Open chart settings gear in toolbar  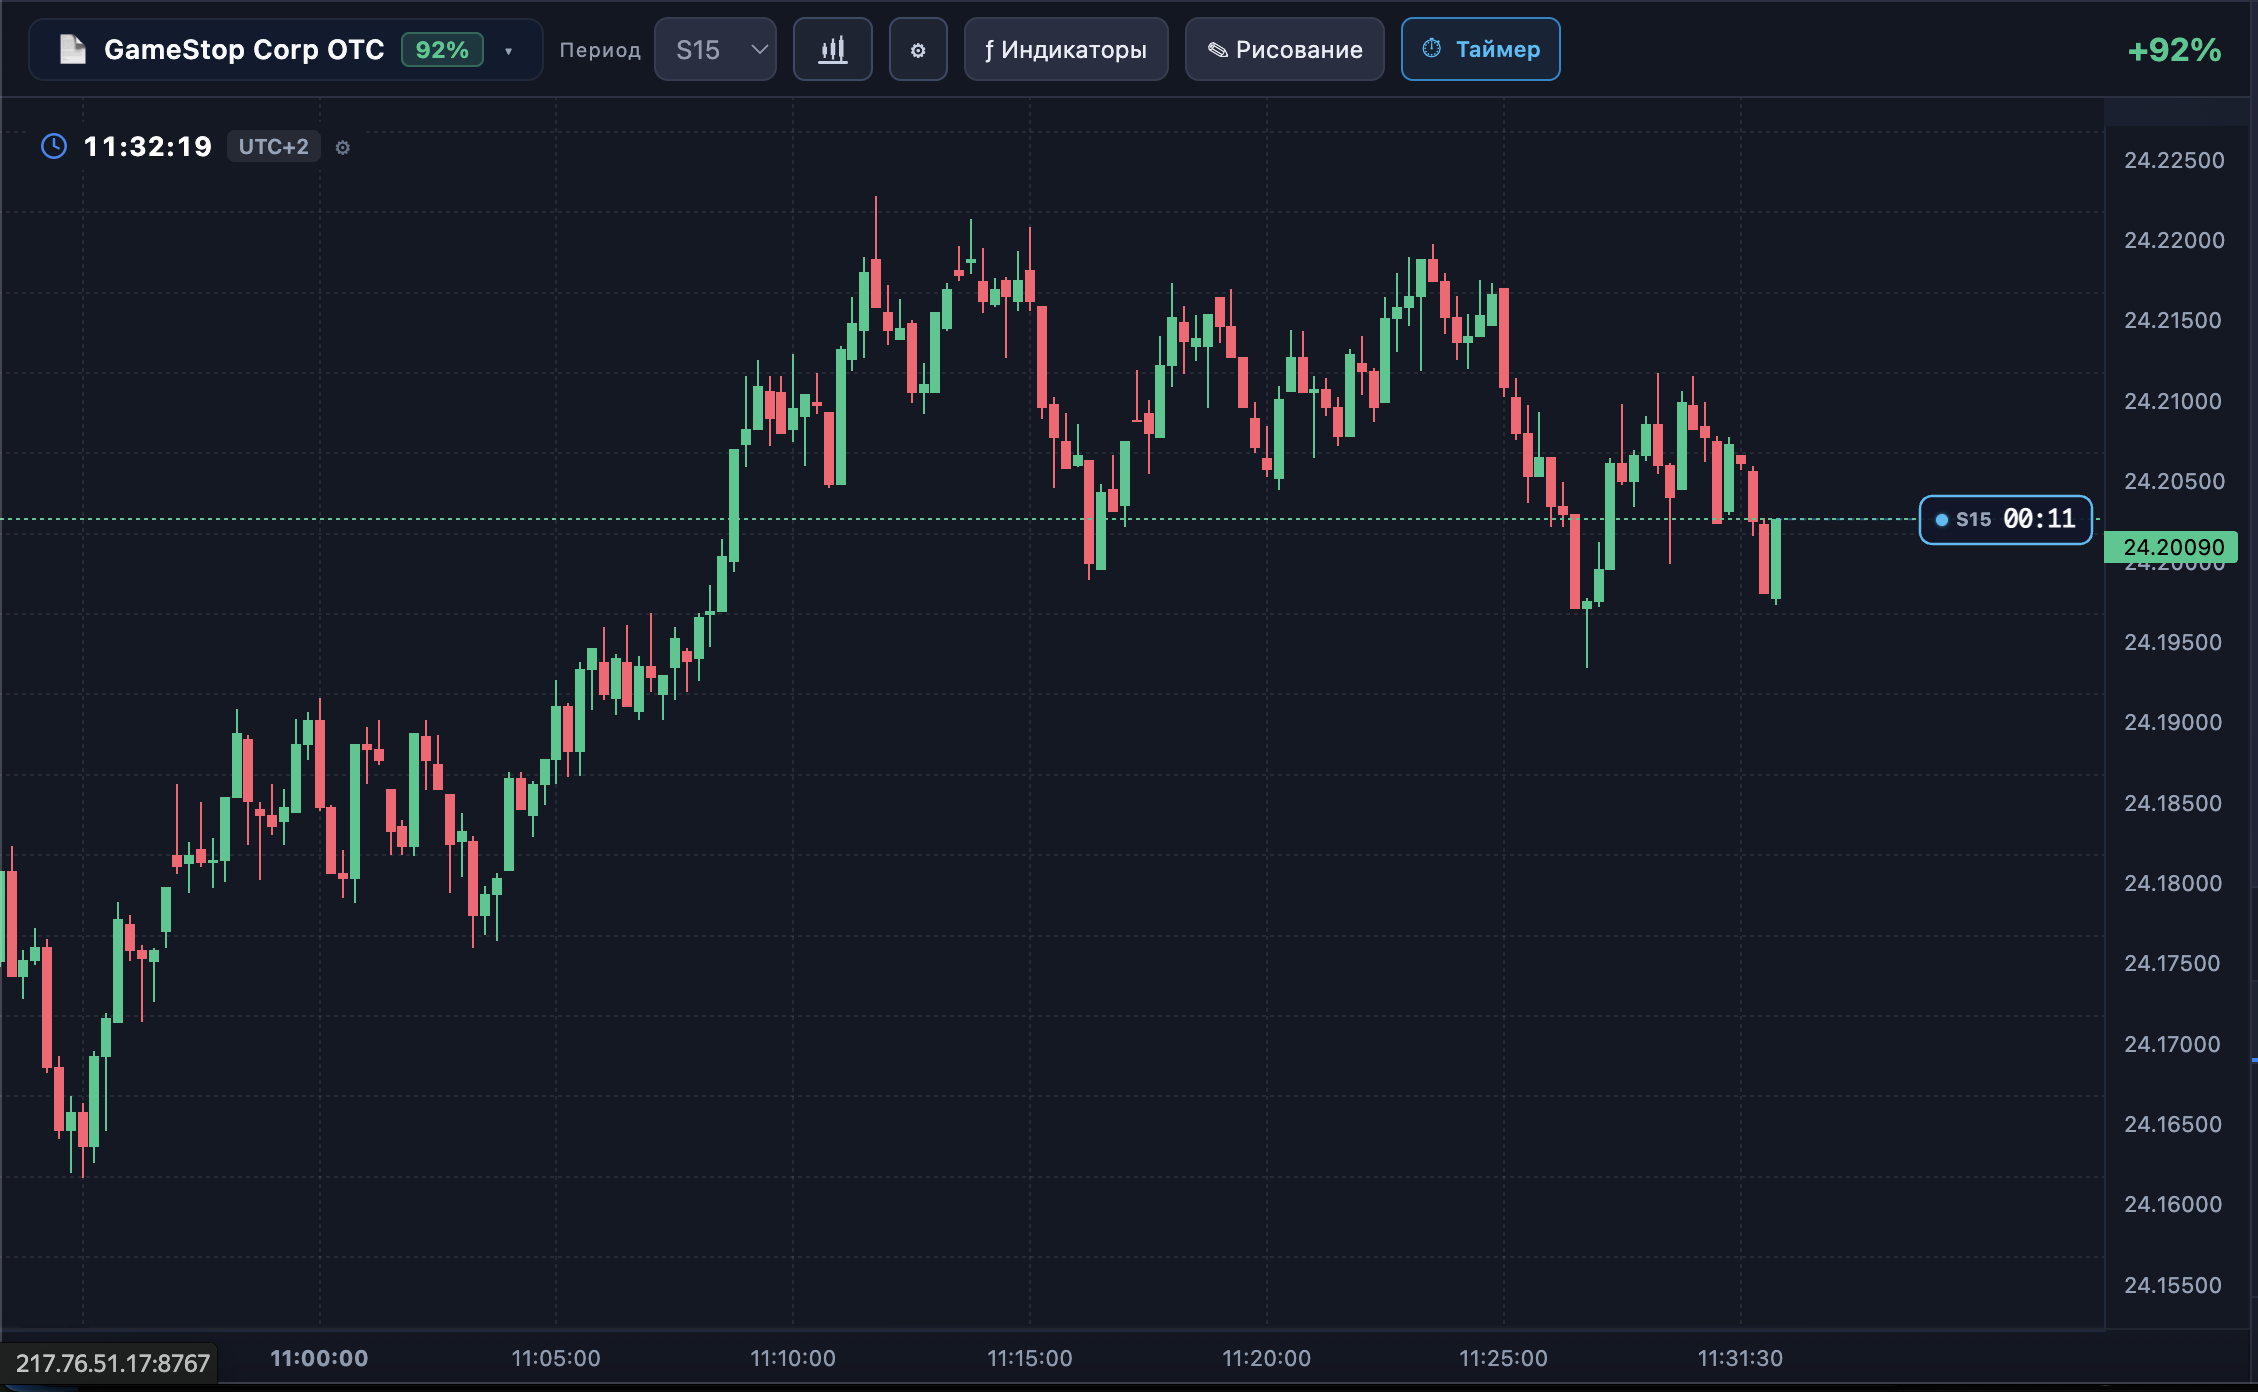pos(918,49)
